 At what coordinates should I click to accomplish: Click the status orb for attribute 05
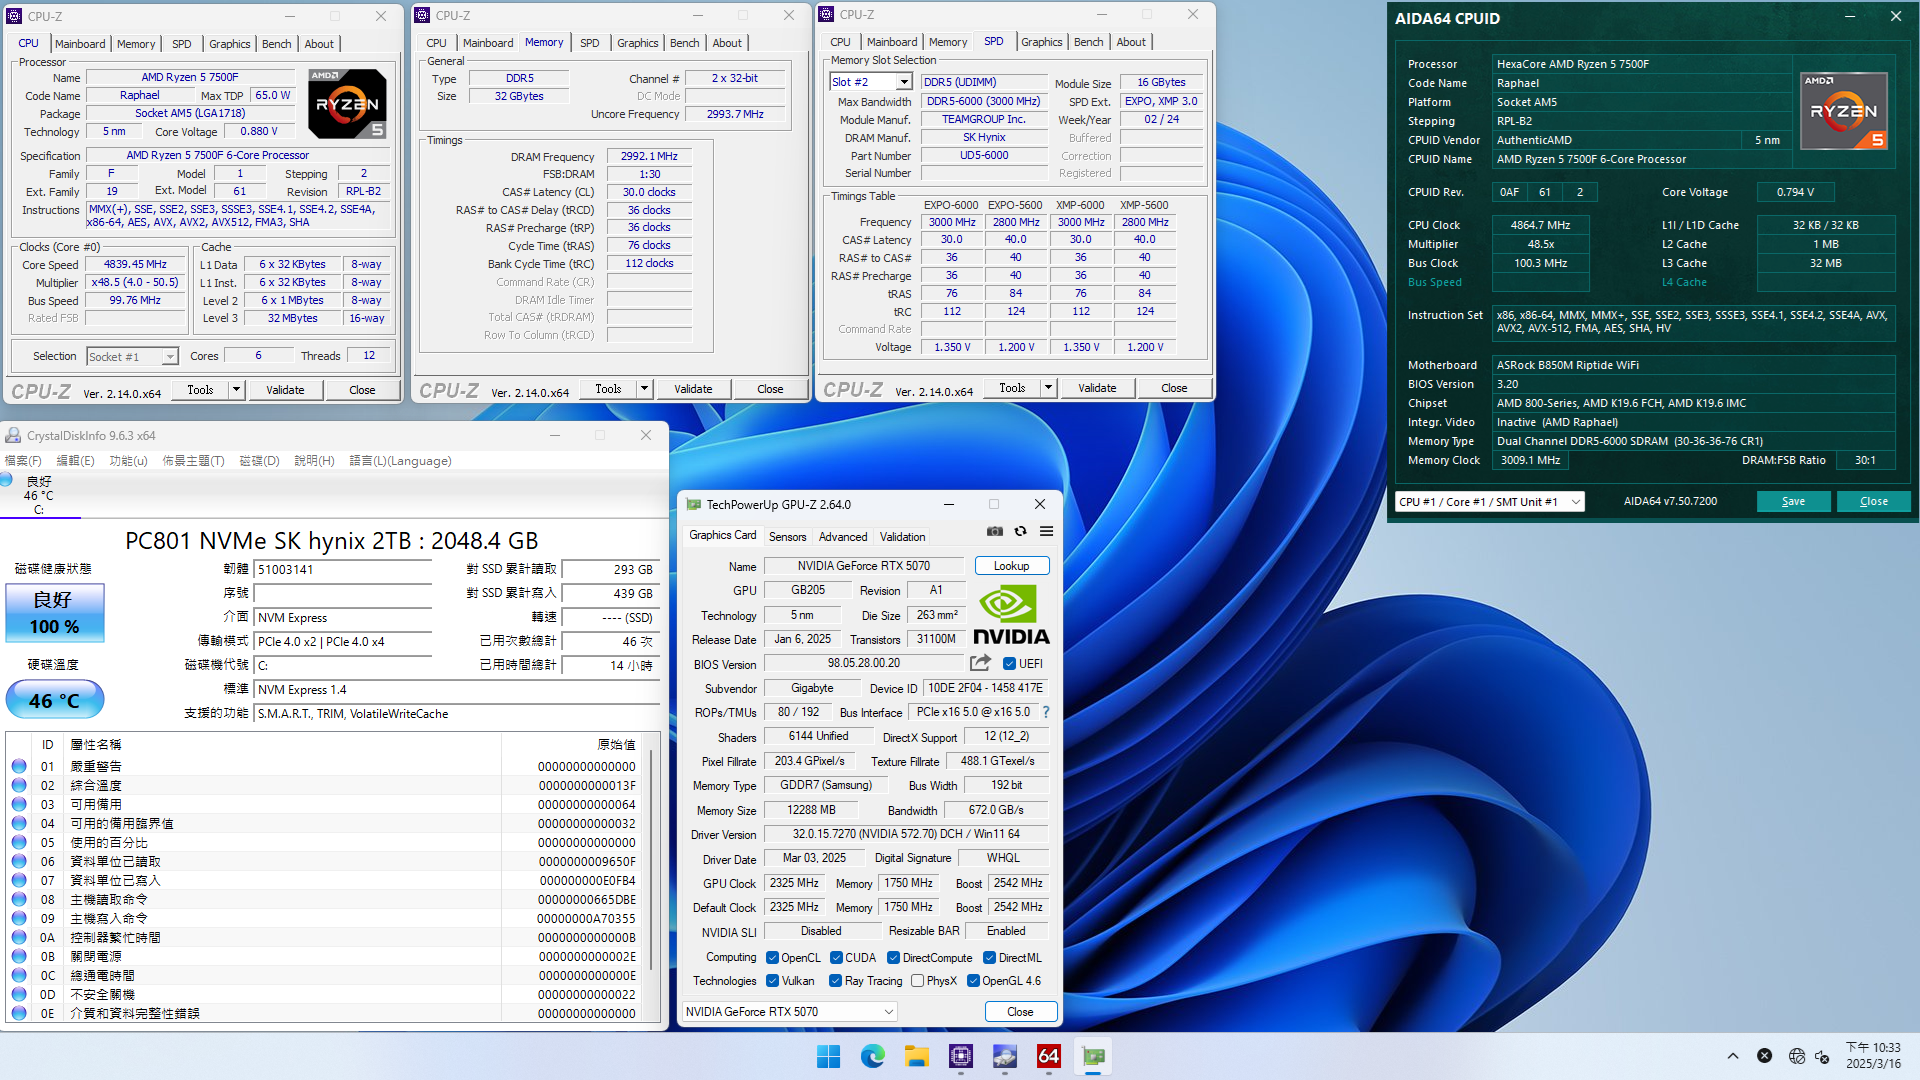coord(19,842)
